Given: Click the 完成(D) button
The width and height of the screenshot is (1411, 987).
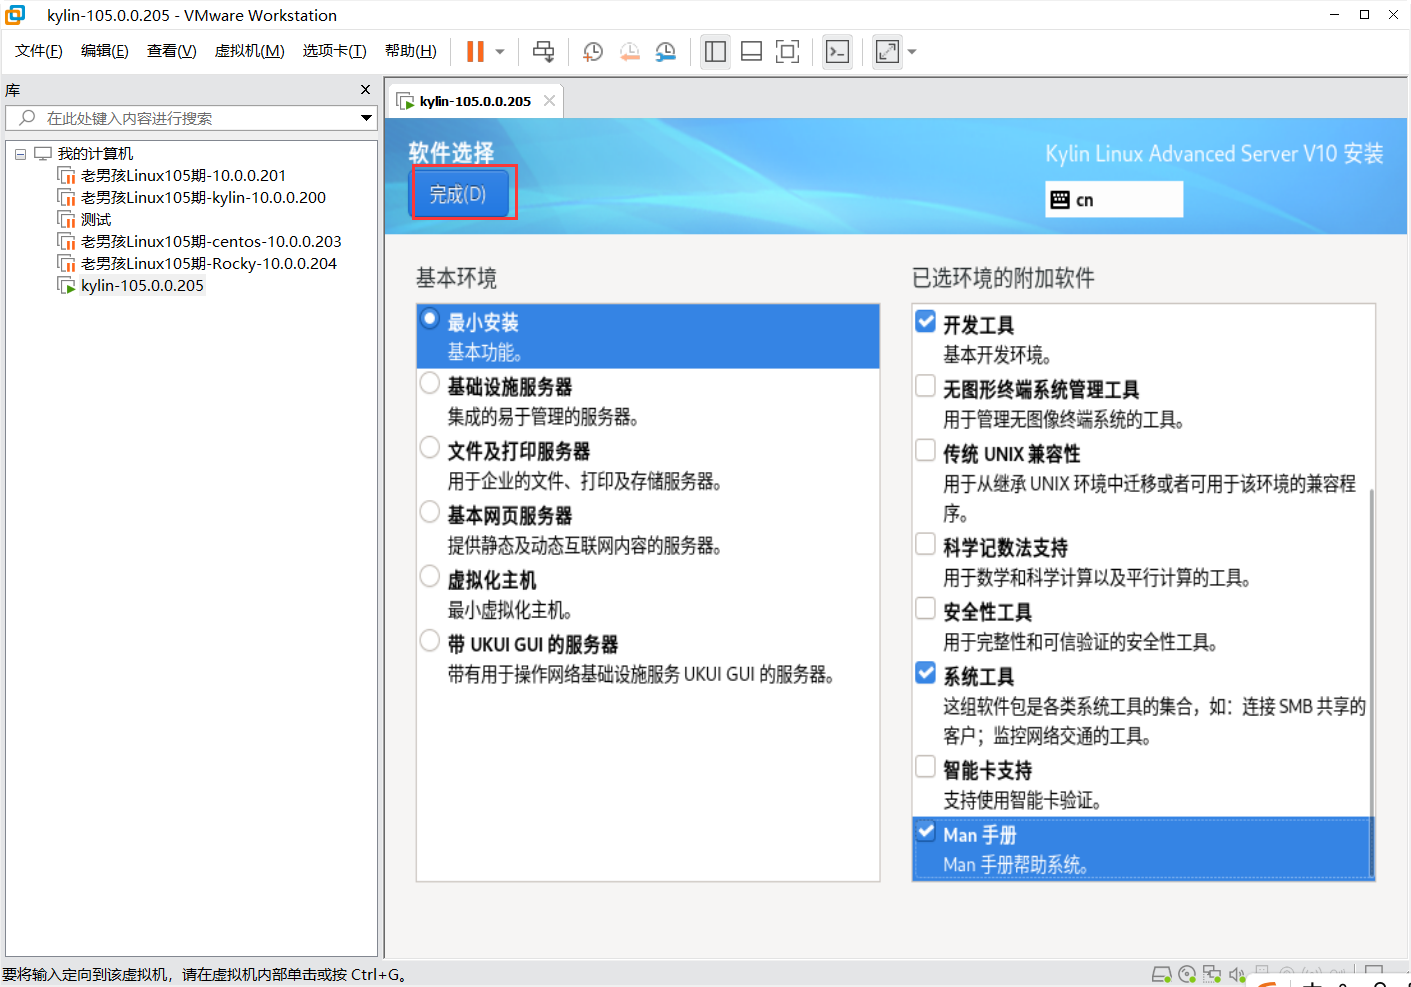Looking at the screenshot, I should 459,194.
